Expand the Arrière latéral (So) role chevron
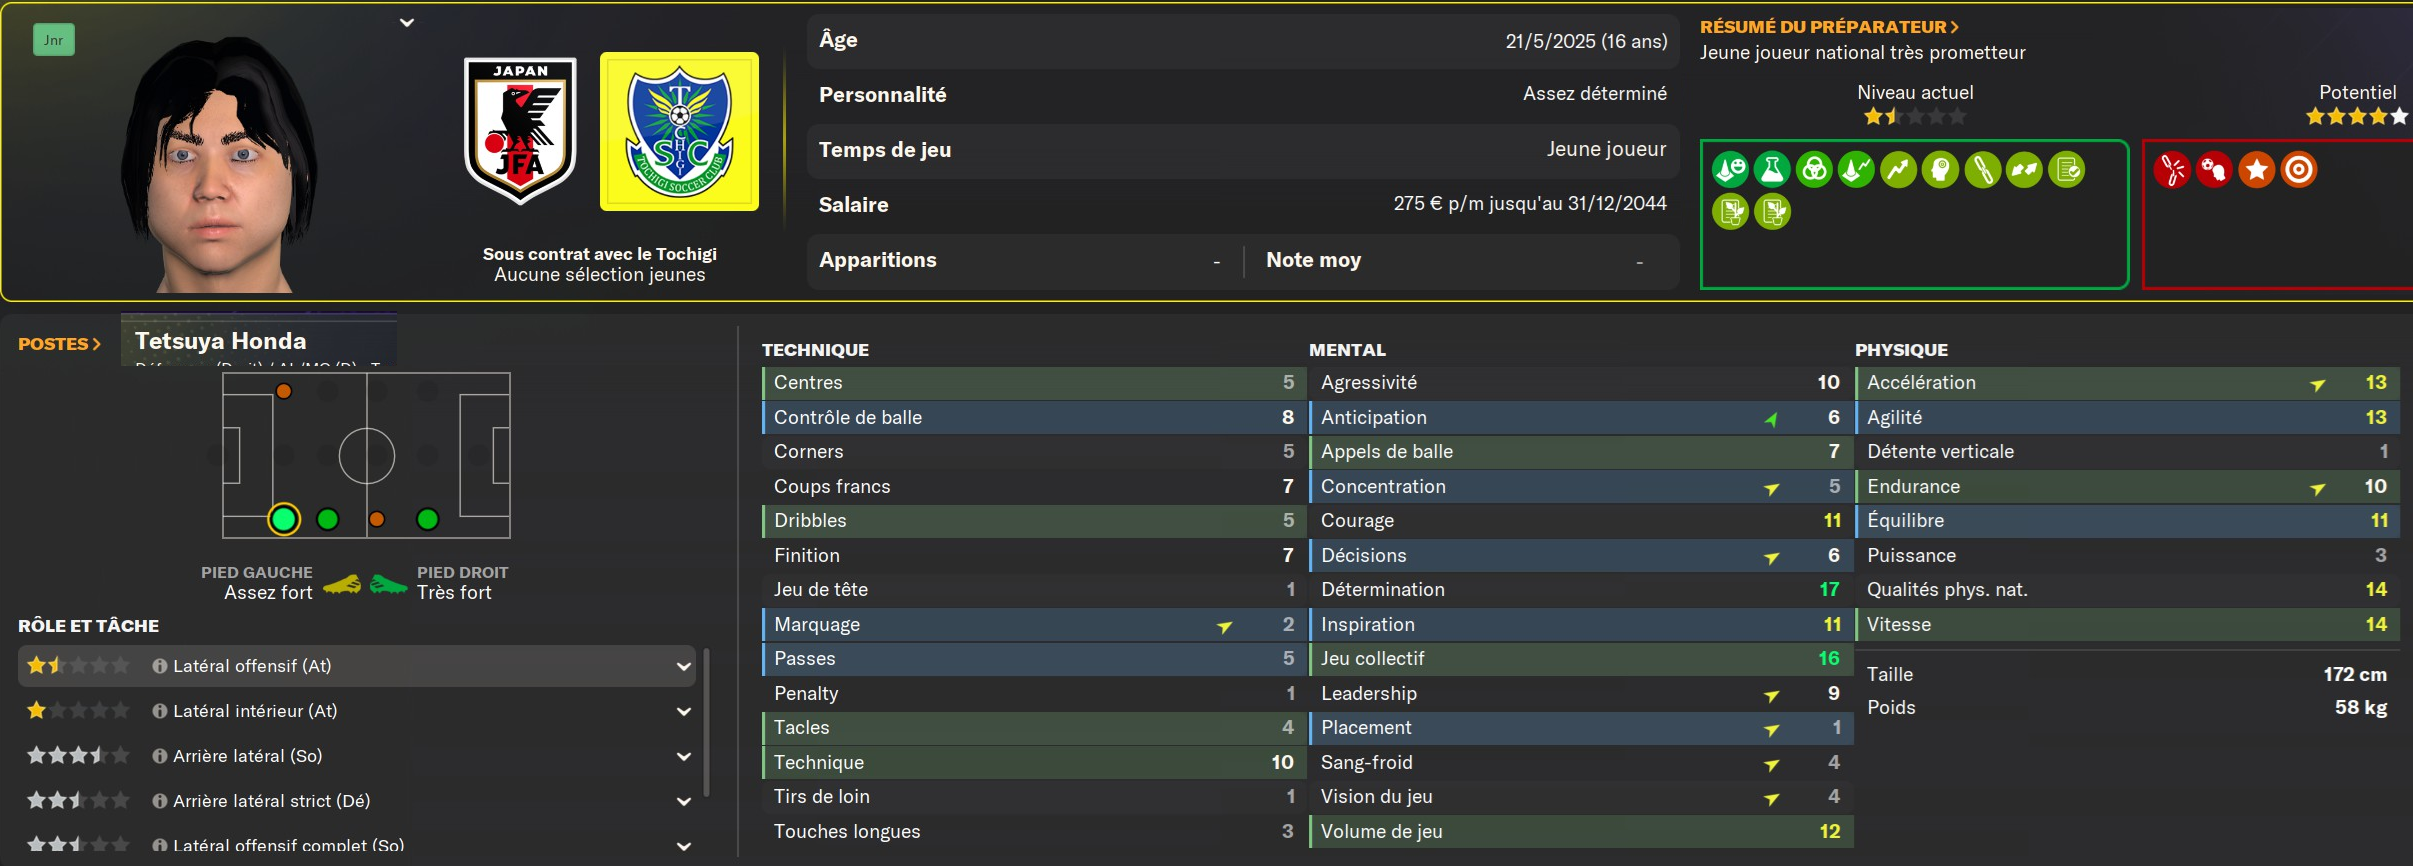 (x=684, y=756)
